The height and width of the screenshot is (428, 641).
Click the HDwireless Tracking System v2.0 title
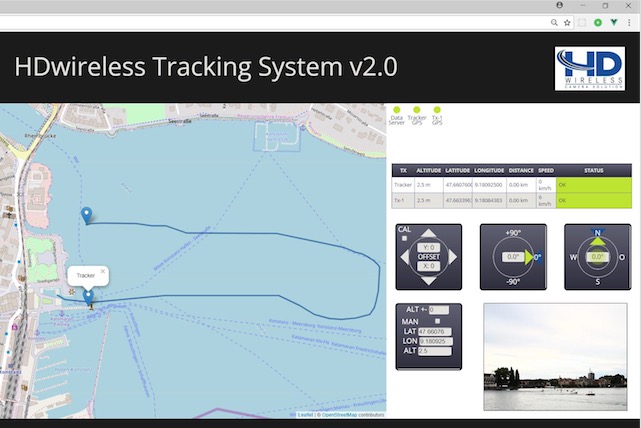[x=206, y=66]
